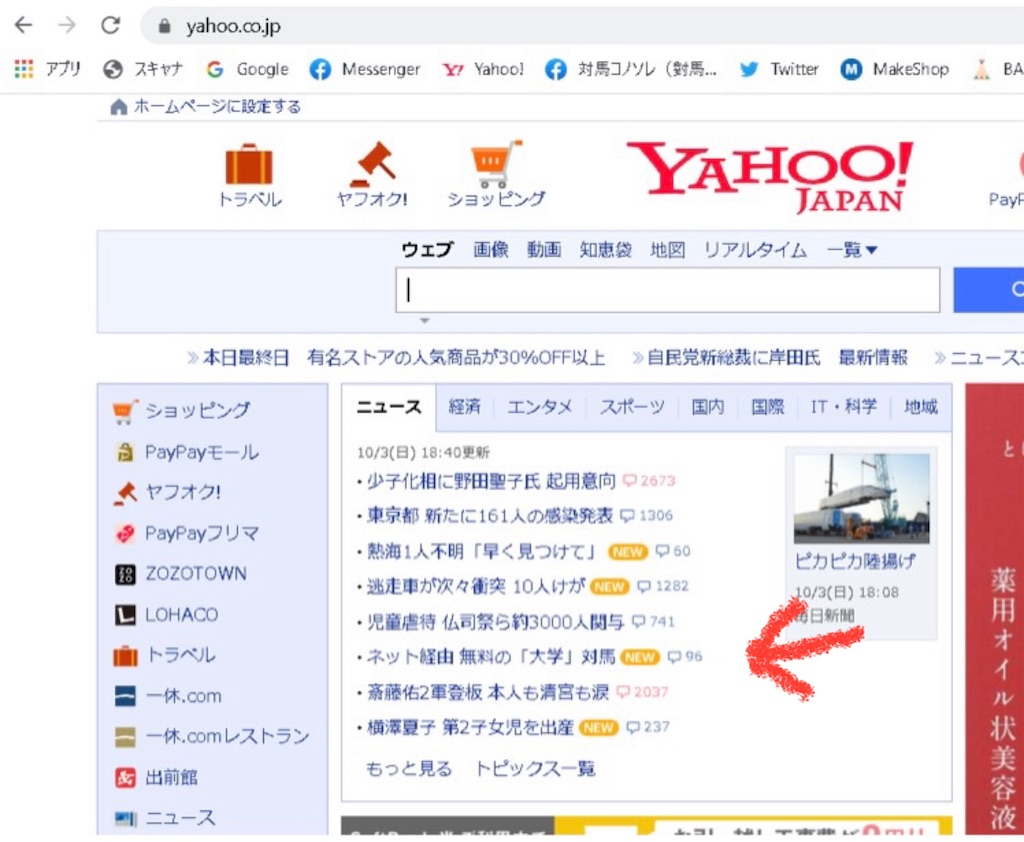Expand the 一覧 search category dropdown

click(x=852, y=250)
